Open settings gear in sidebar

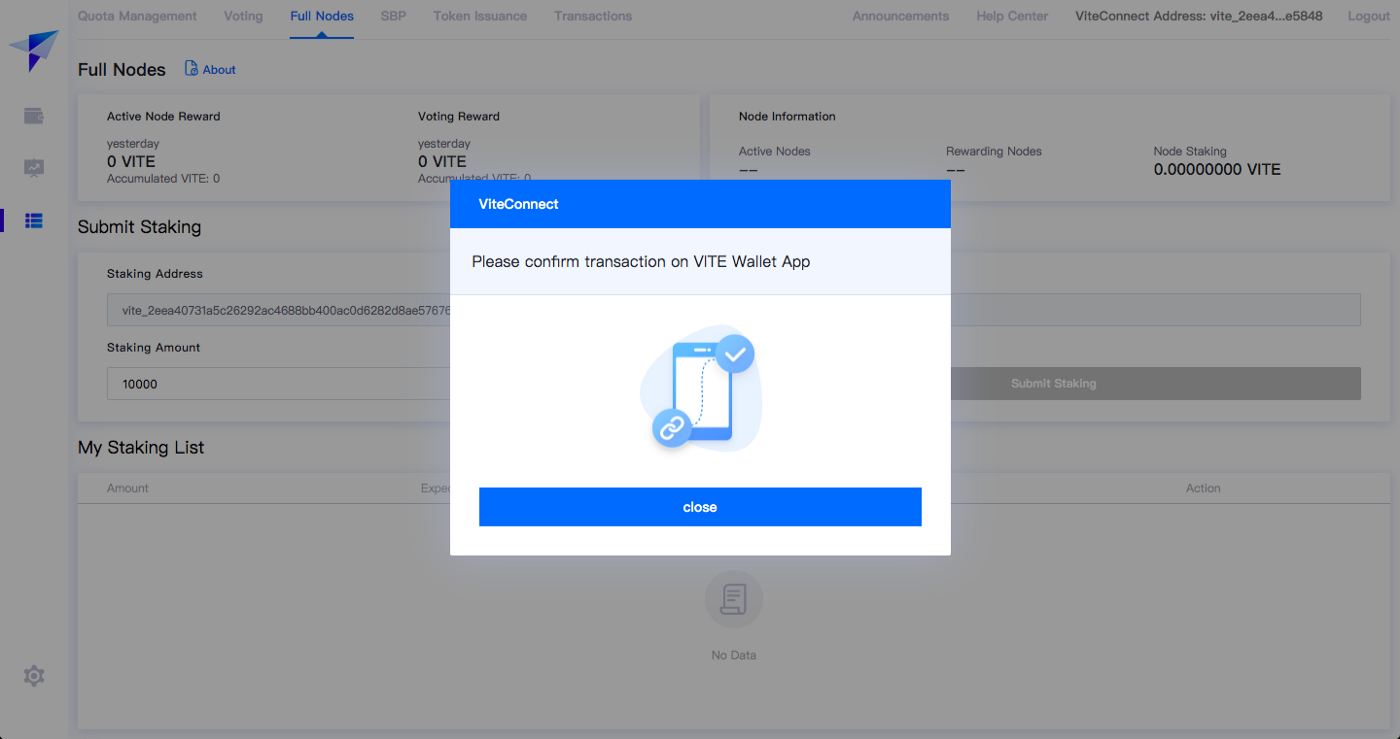coord(34,676)
